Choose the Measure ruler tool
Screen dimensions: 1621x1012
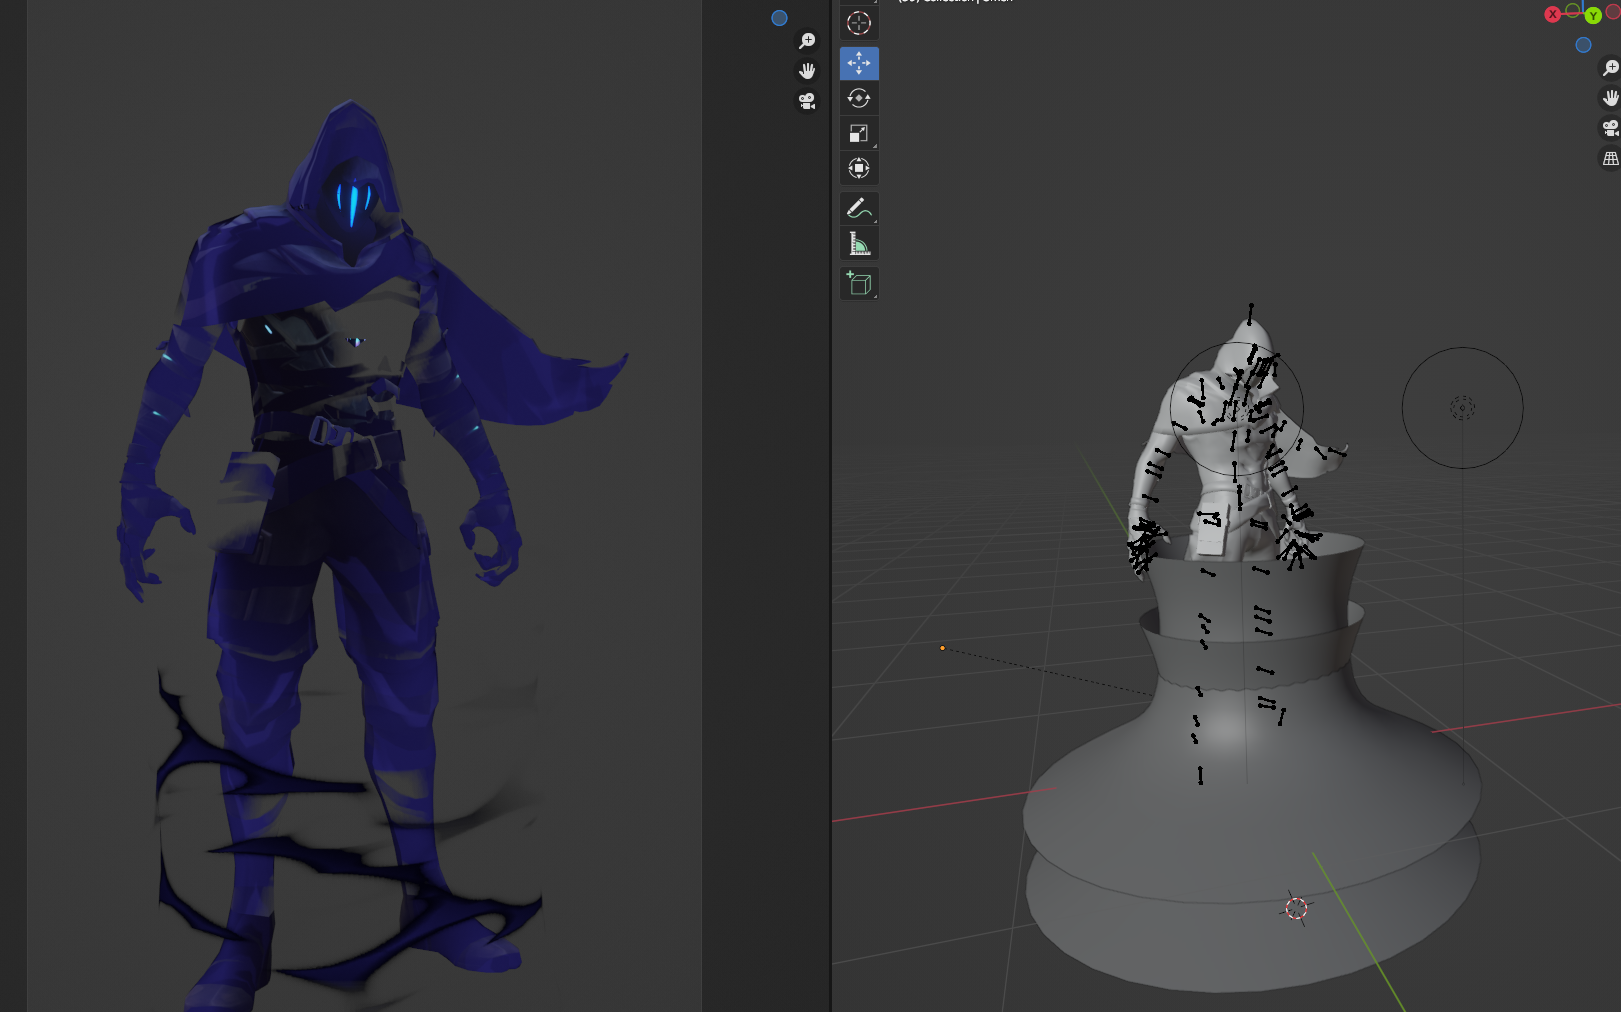pyautogui.click(x=859, y=243)
